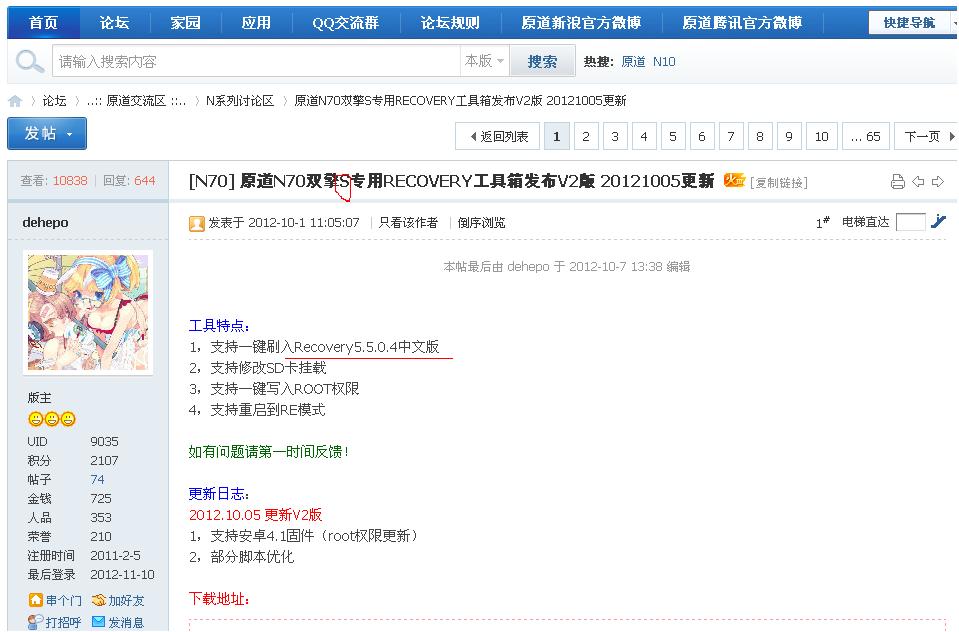Jump to page 5 of the thread
The height and width of the screenshot is (632, 959).
point(673,136)
